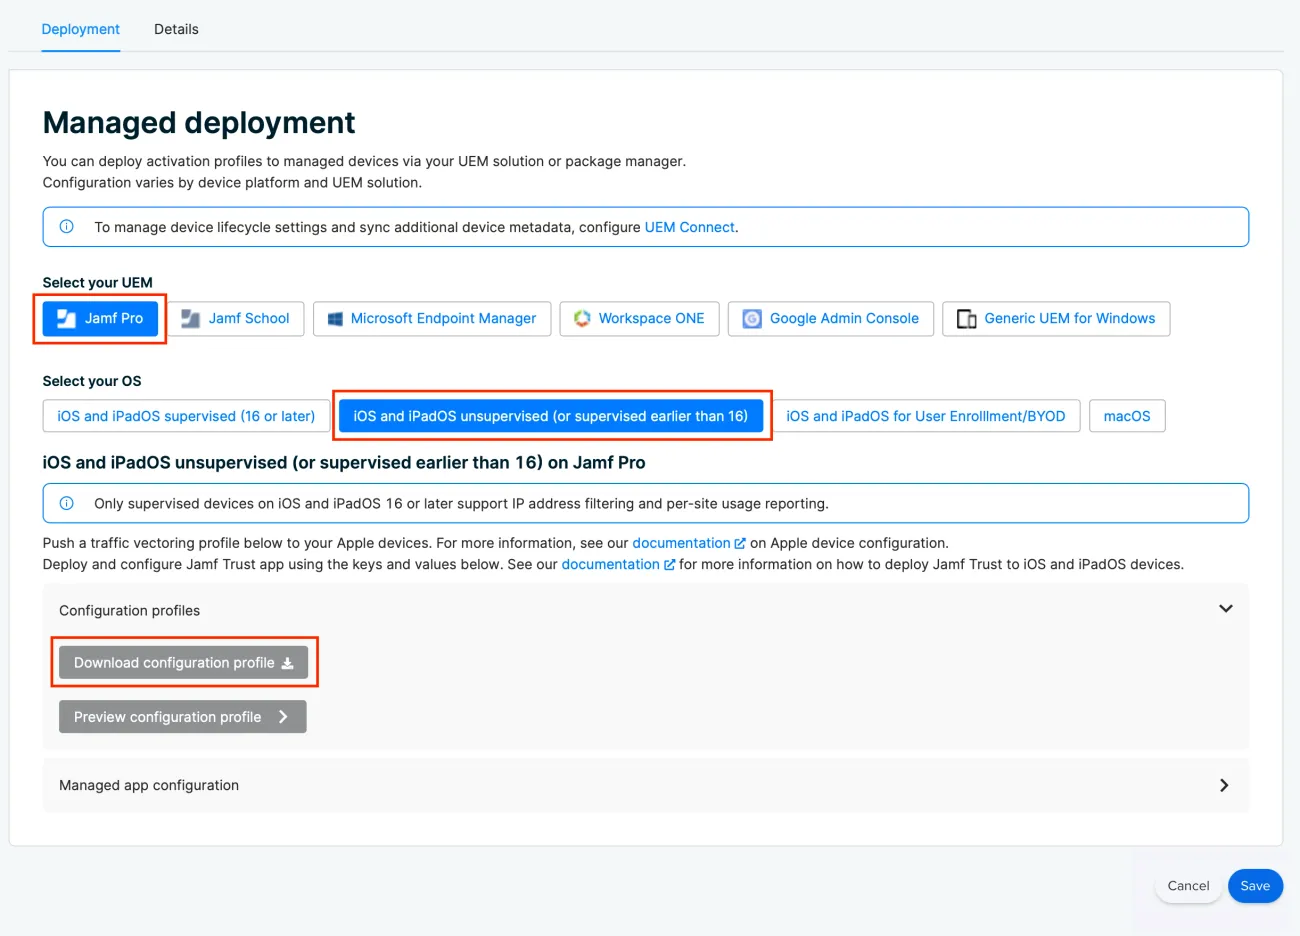The height and width of the screenshot is (936, 1300).
Task: Open documentation link for deploying Jamf Trust
Action: pyautogui.click(x=610, y=564)
